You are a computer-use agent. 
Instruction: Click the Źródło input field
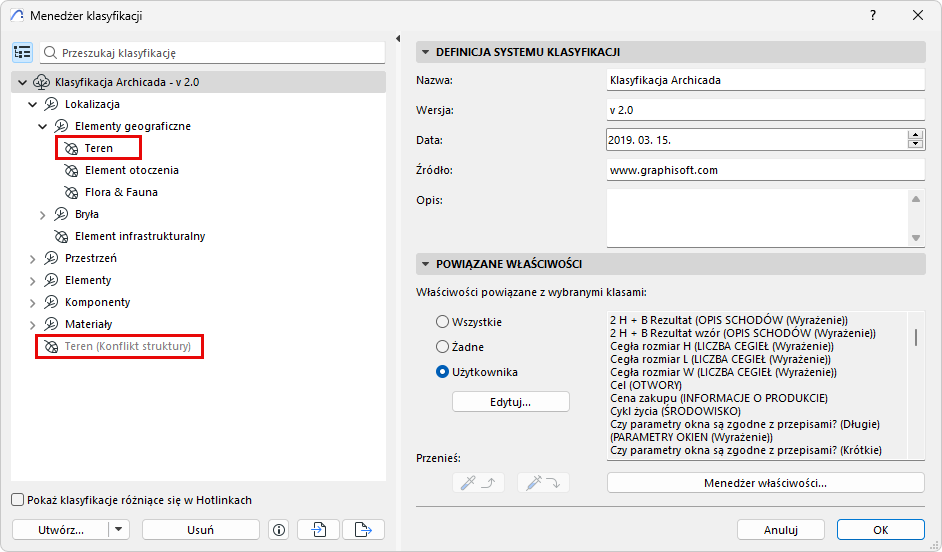coord(765,170)
